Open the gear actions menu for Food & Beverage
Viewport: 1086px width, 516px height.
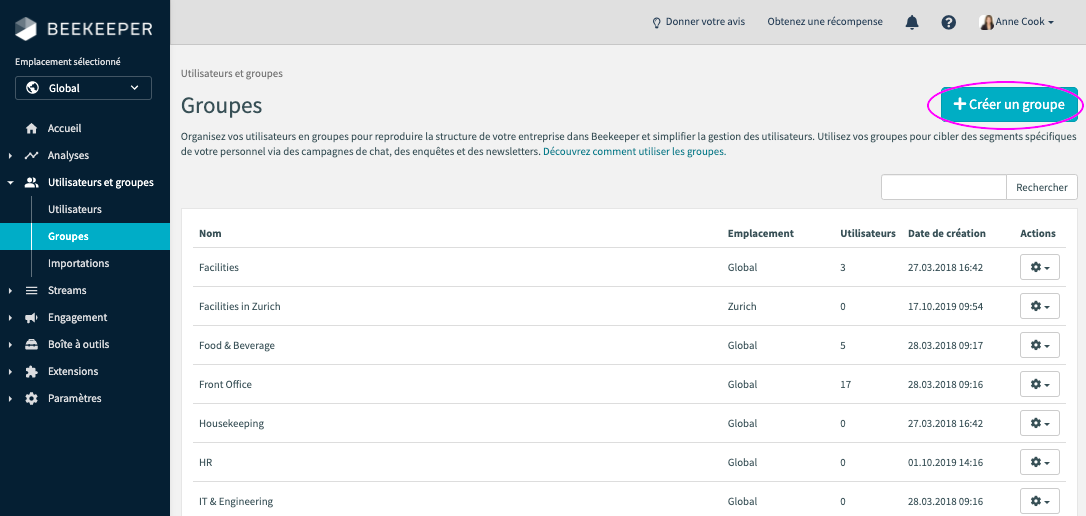coord(1040,345)
